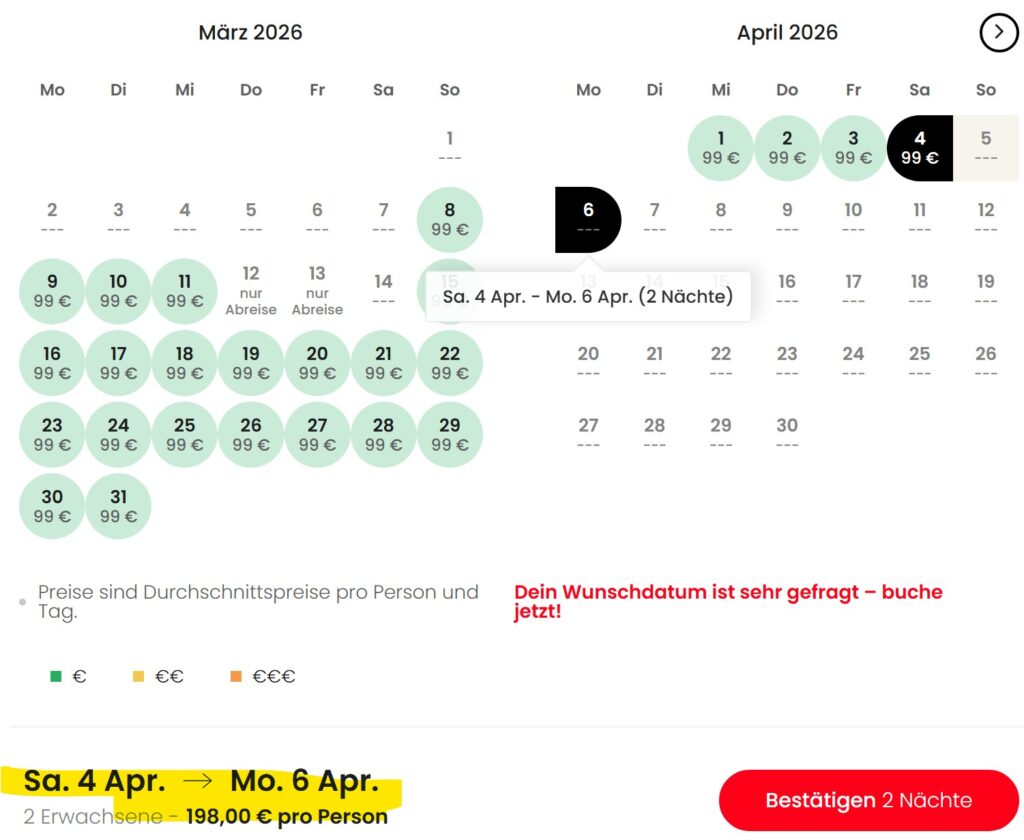1024x840 pixels.
Task: Click the orange €€€ price legend square
Action: click(236, 677)
